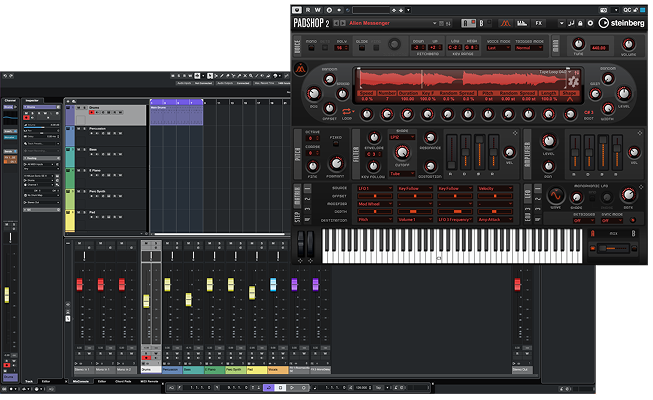This screenshot has width=653, height=400.
Task: Enable record on the Drums track
Action: tap(92, 112)
